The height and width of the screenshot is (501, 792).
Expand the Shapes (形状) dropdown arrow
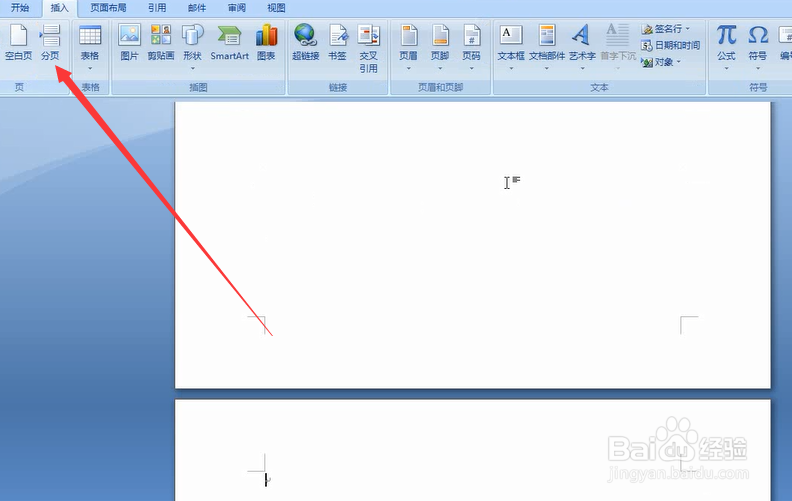(x=192, y=68)
